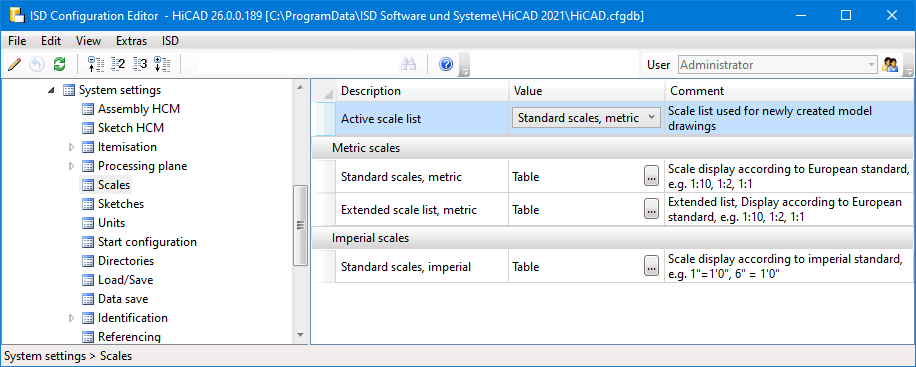Open the Extras menu
The width and height of the screenshot is (916, 367).
131,41
